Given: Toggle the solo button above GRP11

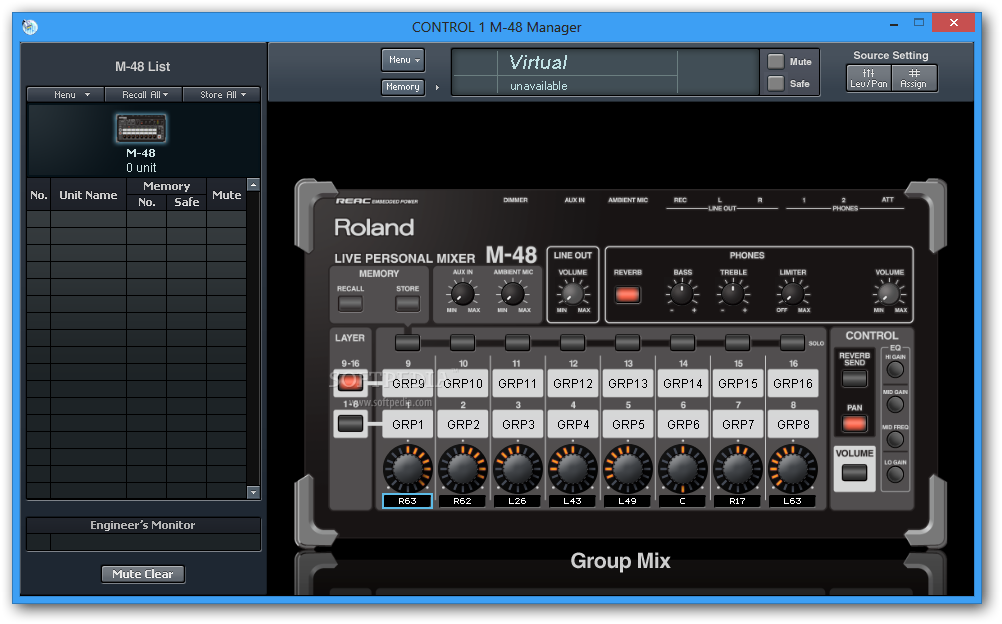Looking at the screenshot, I should 517,343.
